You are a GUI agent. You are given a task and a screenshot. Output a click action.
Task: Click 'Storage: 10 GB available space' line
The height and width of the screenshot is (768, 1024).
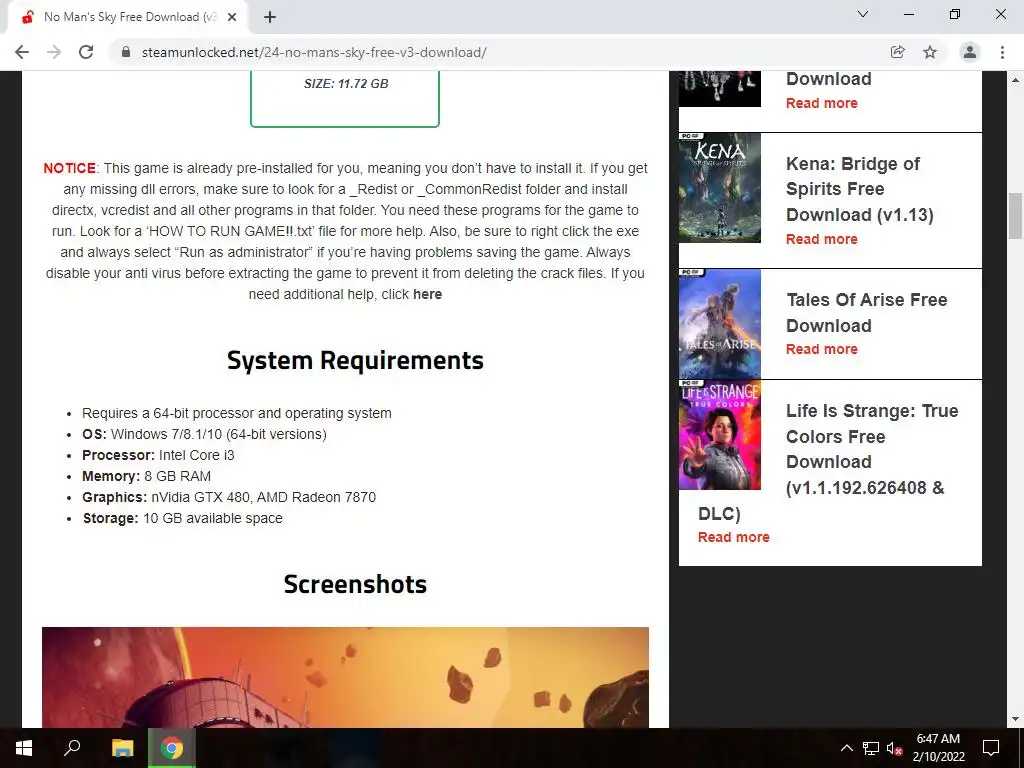click(x=182, y=518)
